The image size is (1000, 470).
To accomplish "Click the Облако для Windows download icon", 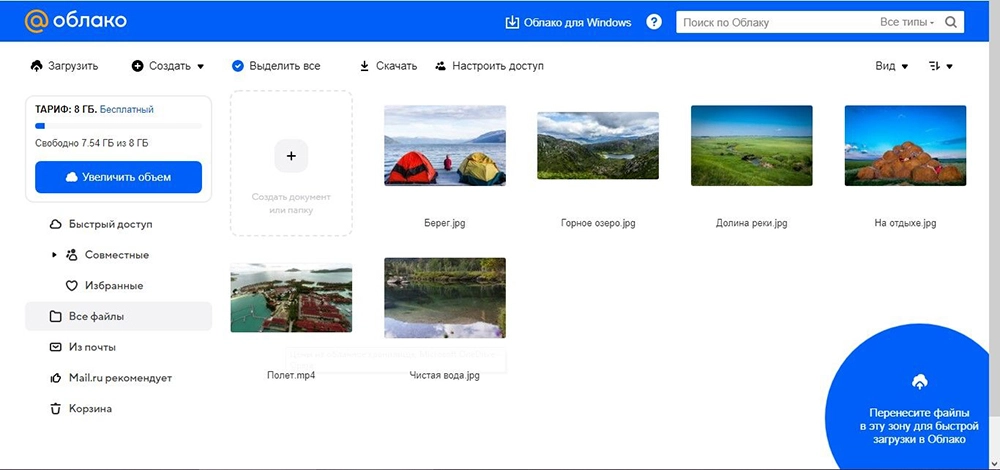I will 512,22.
